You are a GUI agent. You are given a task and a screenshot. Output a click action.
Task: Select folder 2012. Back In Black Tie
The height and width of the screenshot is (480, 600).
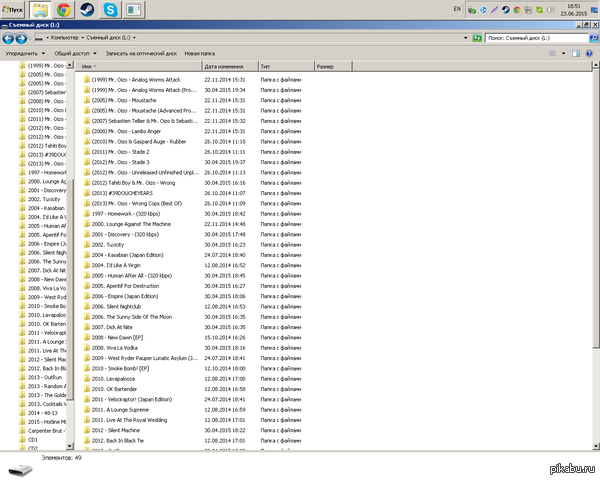114,441
